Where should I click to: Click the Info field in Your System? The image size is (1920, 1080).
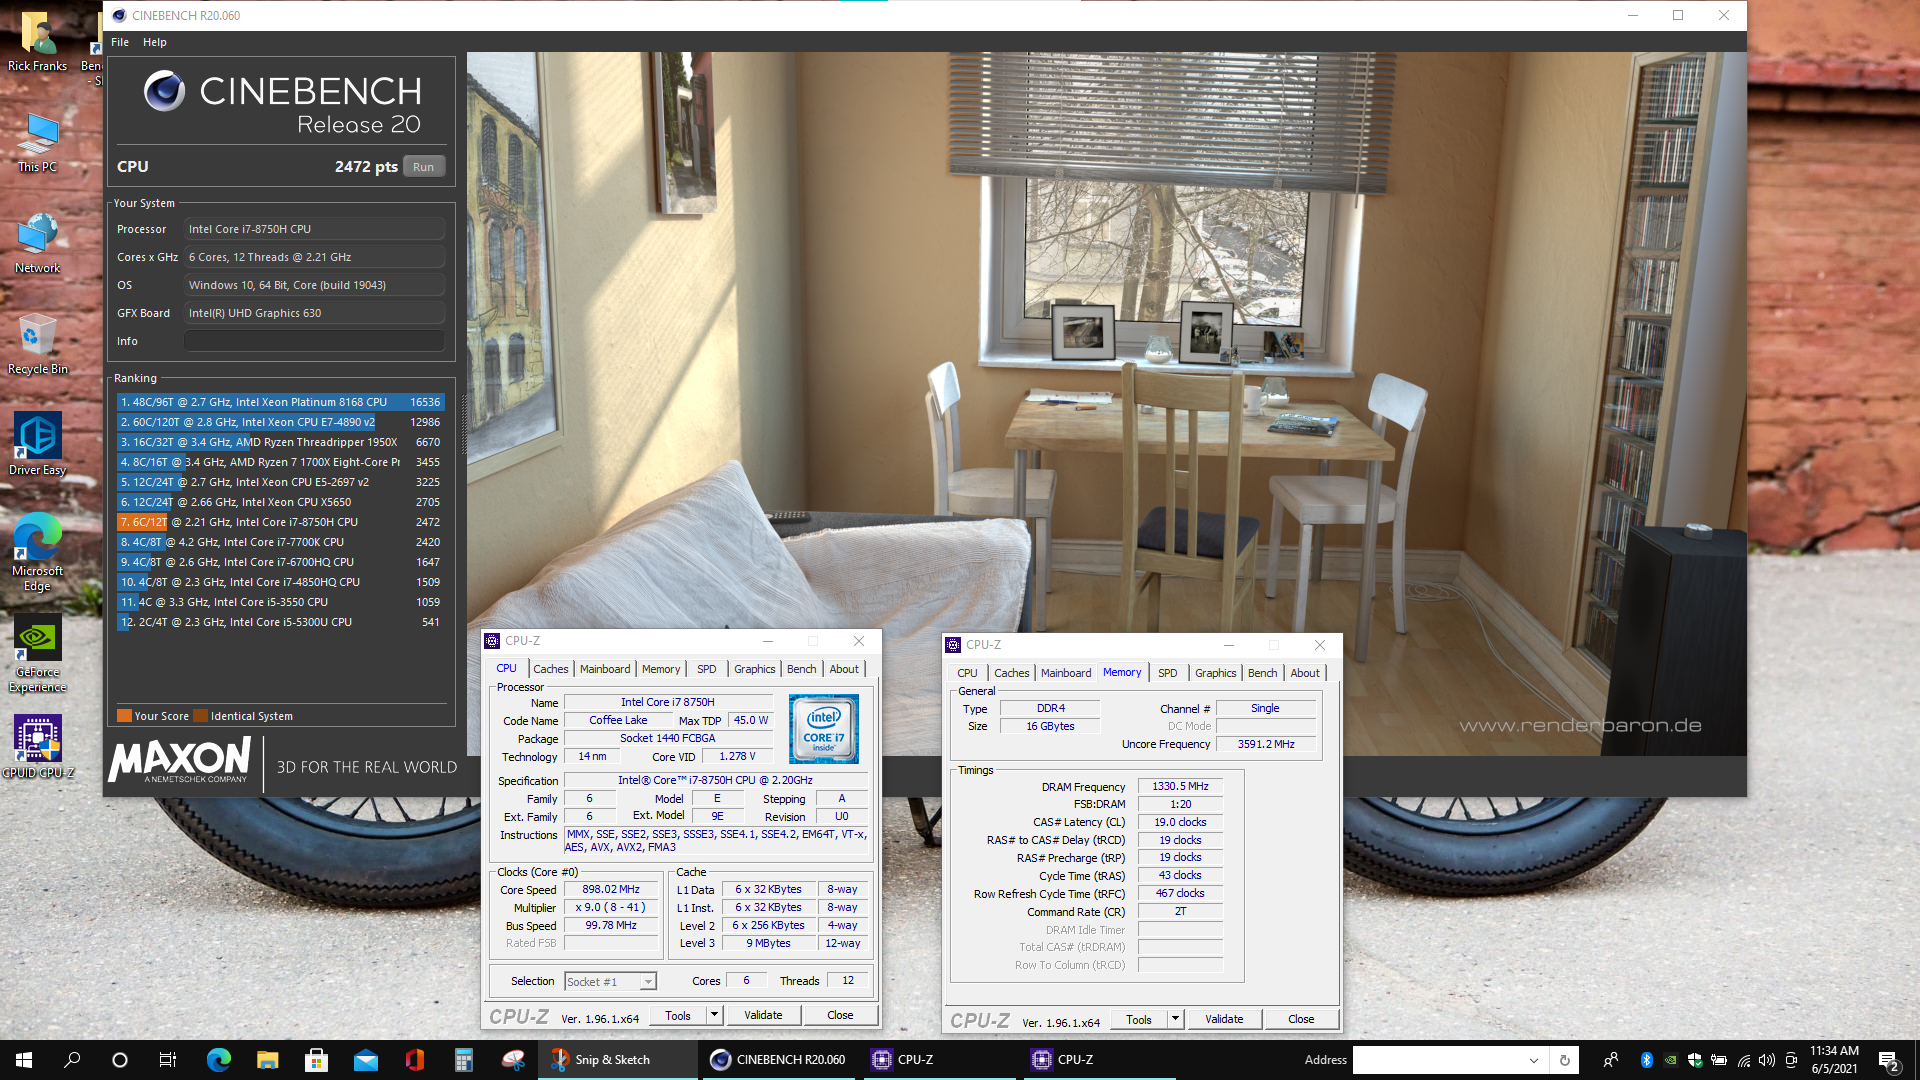click(314, 341)
